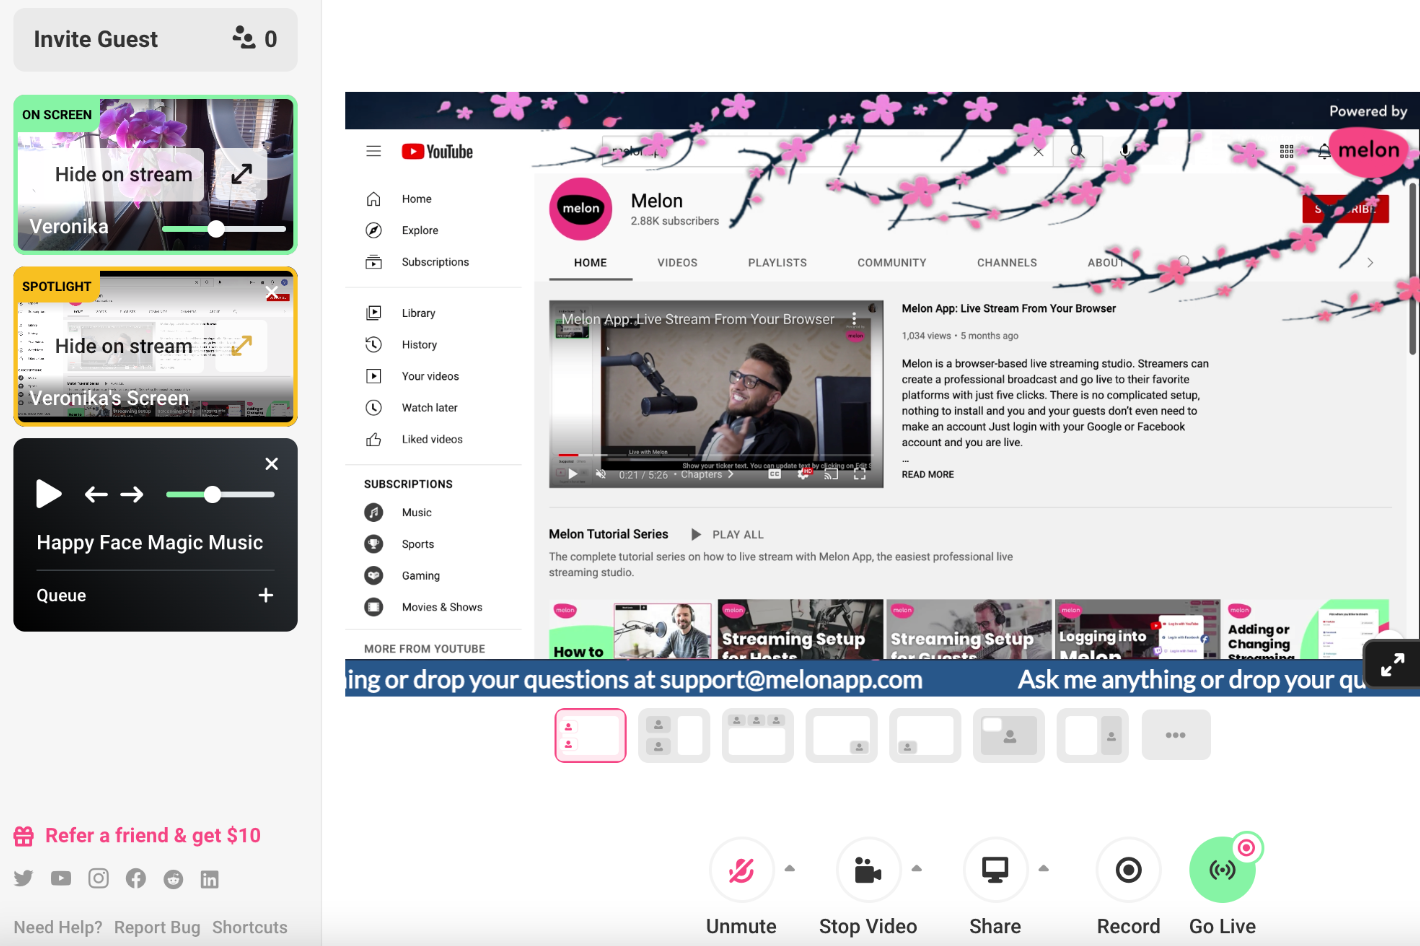Switch to the CHANNELS channel tab
This screenshot has width=1420, height=946.
point(1007,263)
